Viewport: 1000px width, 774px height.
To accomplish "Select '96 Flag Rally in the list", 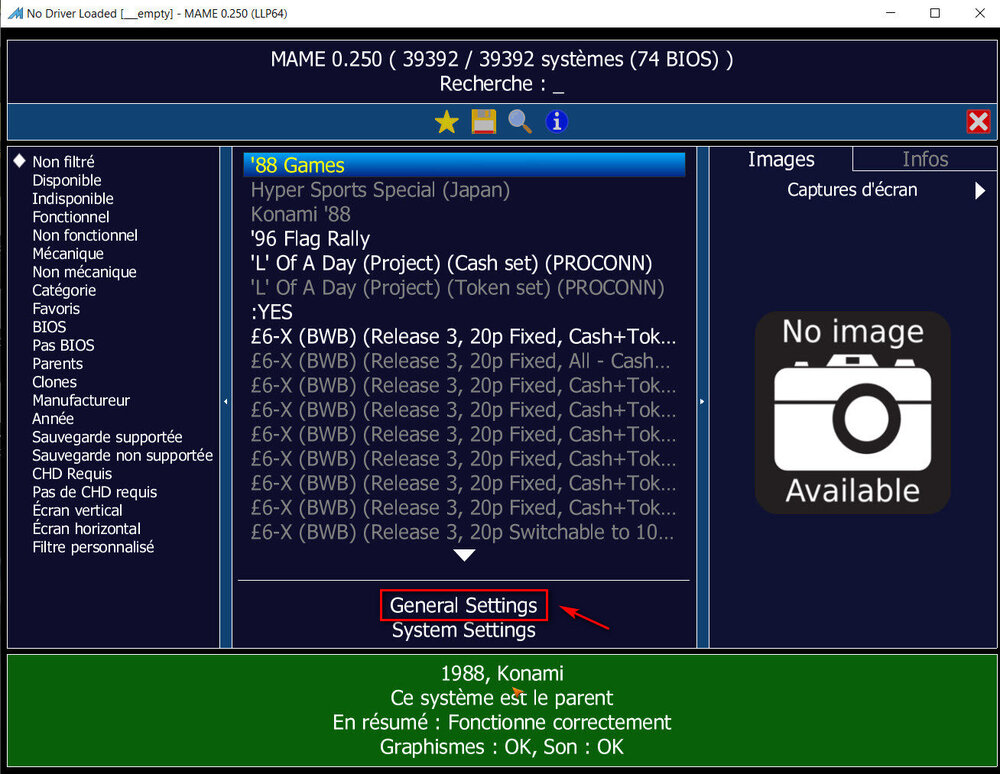I will [x=310, y=239].
